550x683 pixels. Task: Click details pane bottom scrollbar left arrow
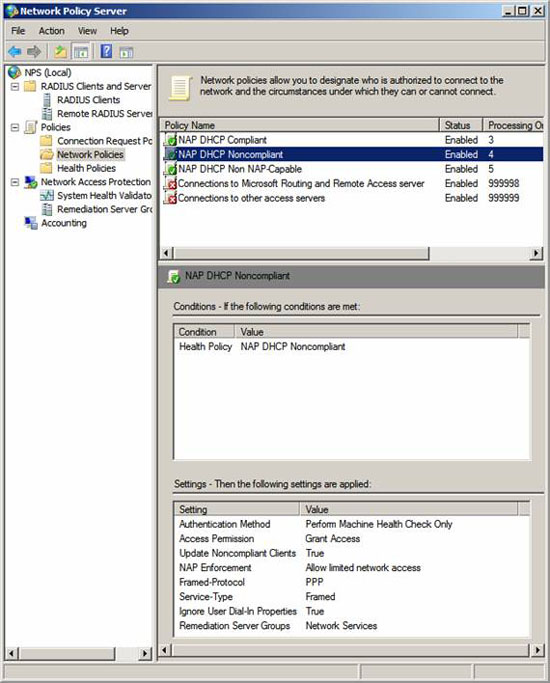point(165,650)
